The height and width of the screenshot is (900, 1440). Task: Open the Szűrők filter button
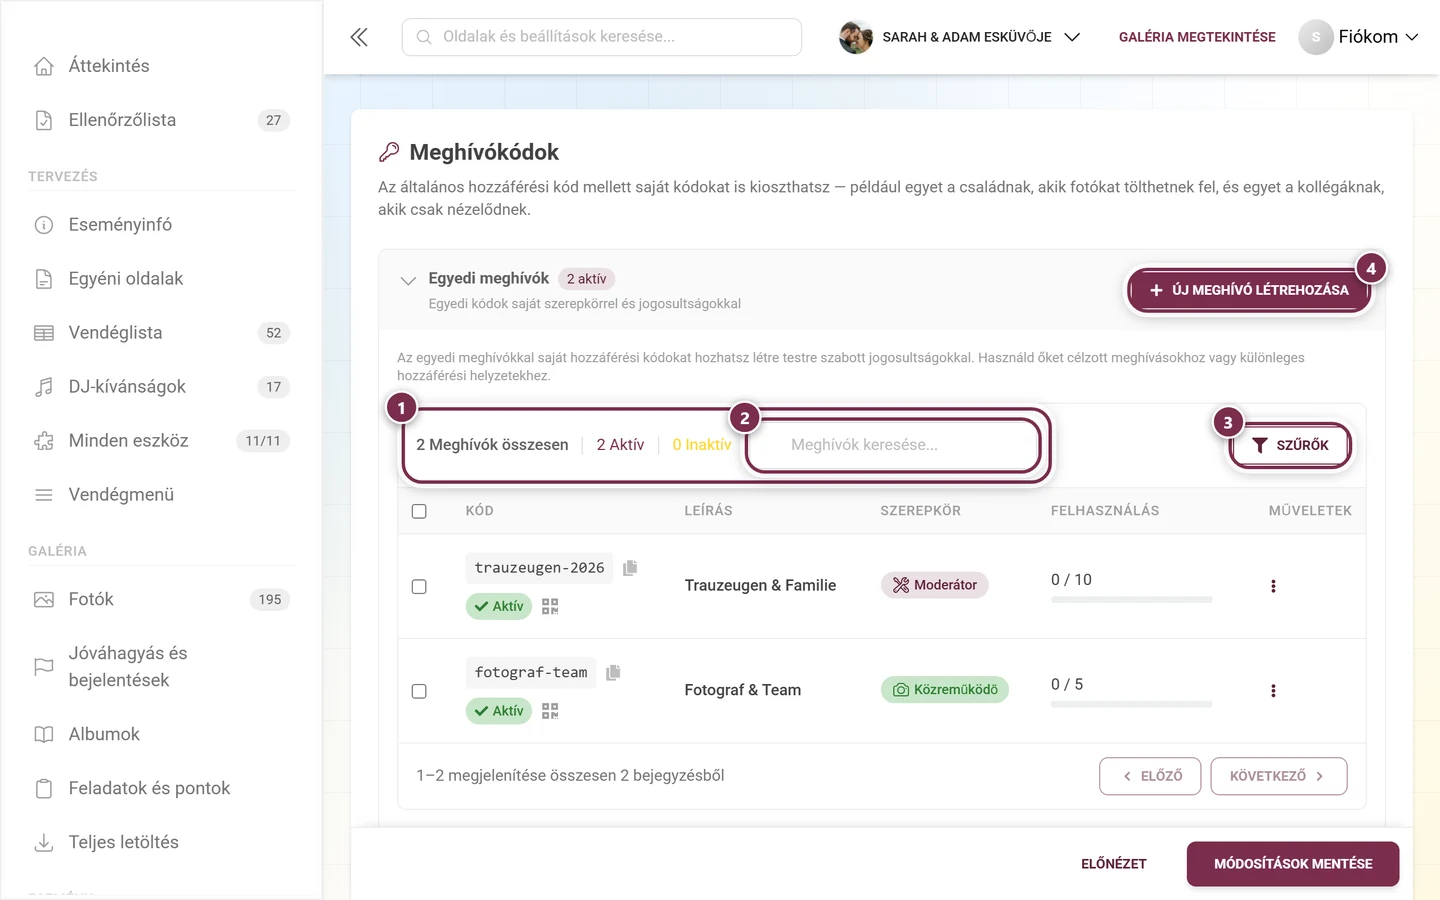click(1290, 445)
